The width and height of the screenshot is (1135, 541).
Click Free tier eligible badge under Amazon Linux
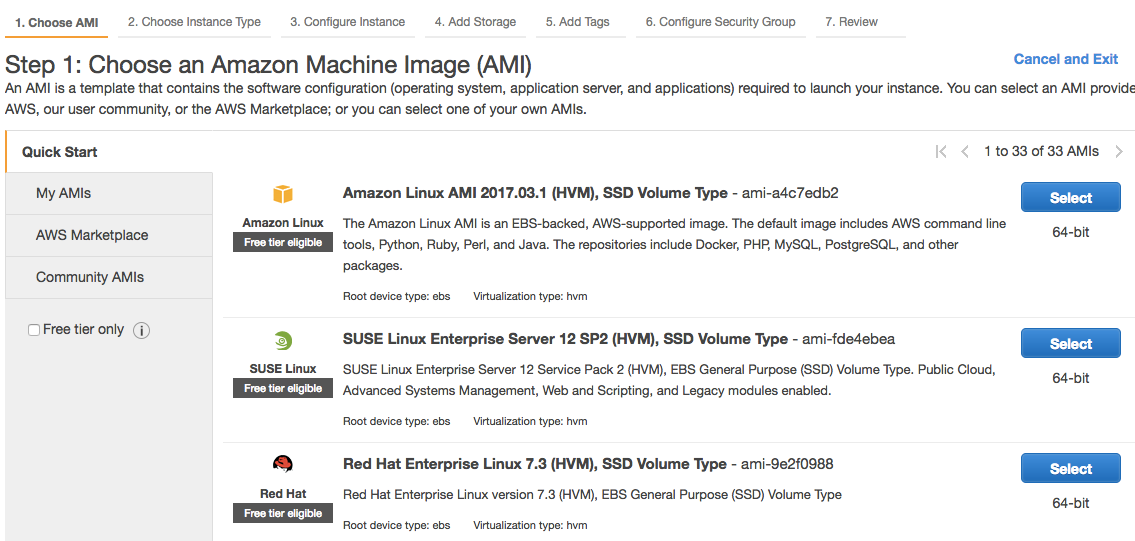pos(283,243)
